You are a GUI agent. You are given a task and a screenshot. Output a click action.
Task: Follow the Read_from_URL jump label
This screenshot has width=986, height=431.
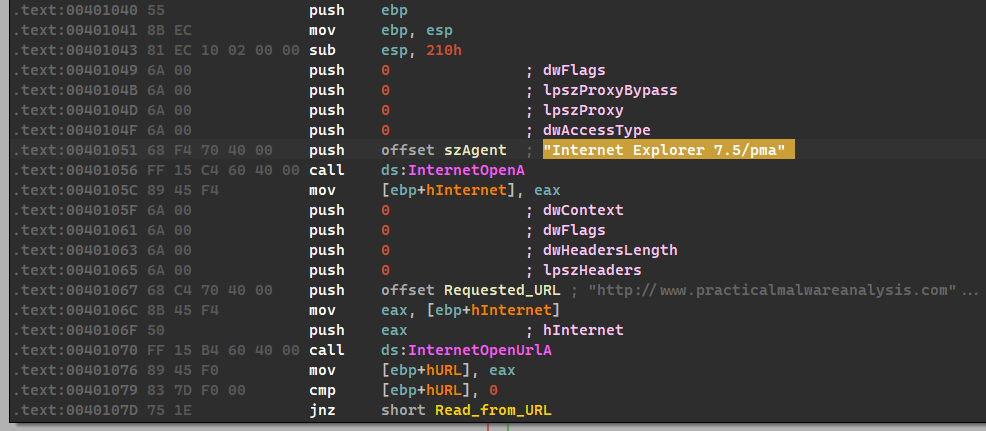493,410
